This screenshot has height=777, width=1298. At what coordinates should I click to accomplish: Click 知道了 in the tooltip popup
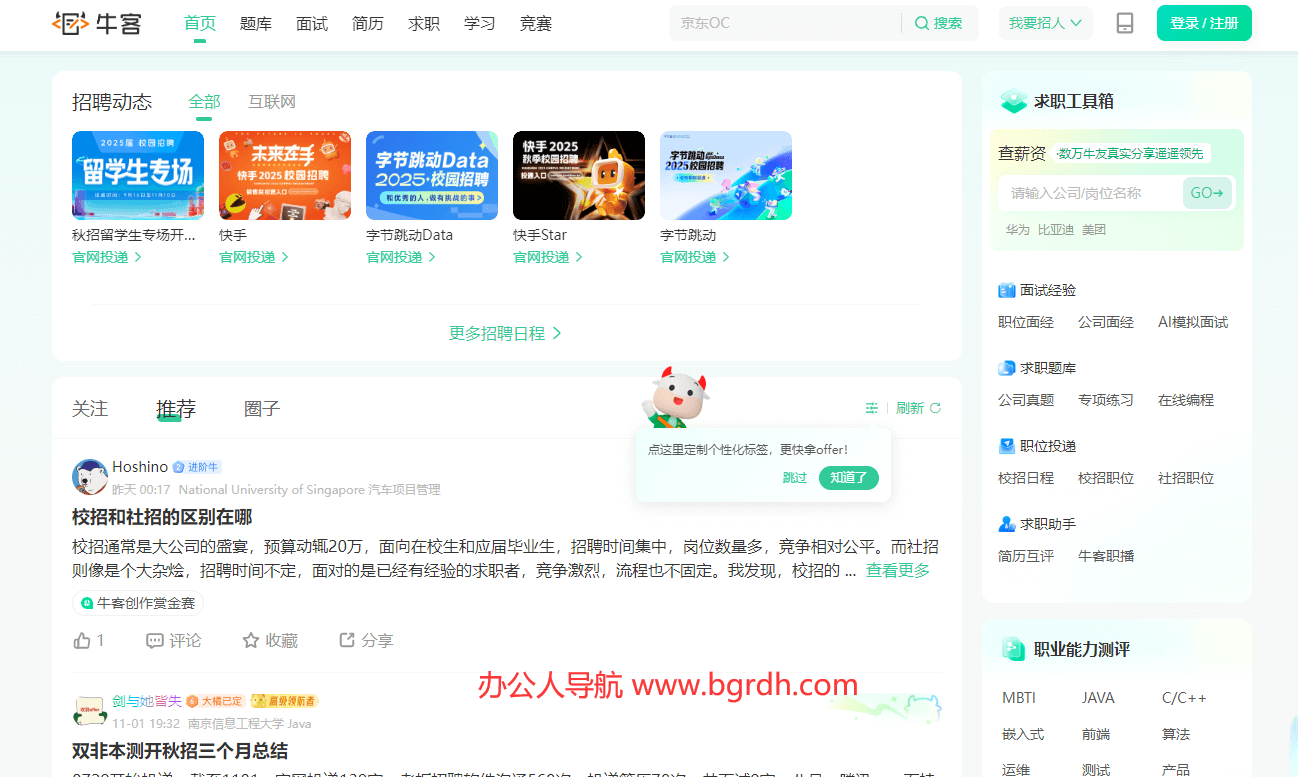pyautogui.click(x=848, y=478)
